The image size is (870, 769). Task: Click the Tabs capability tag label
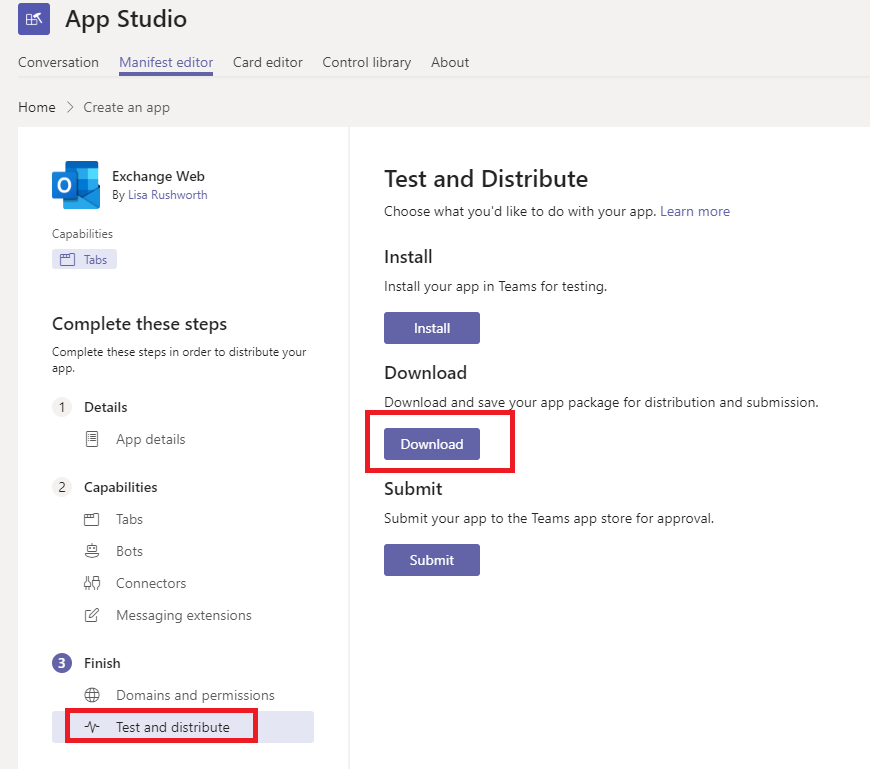95,260
